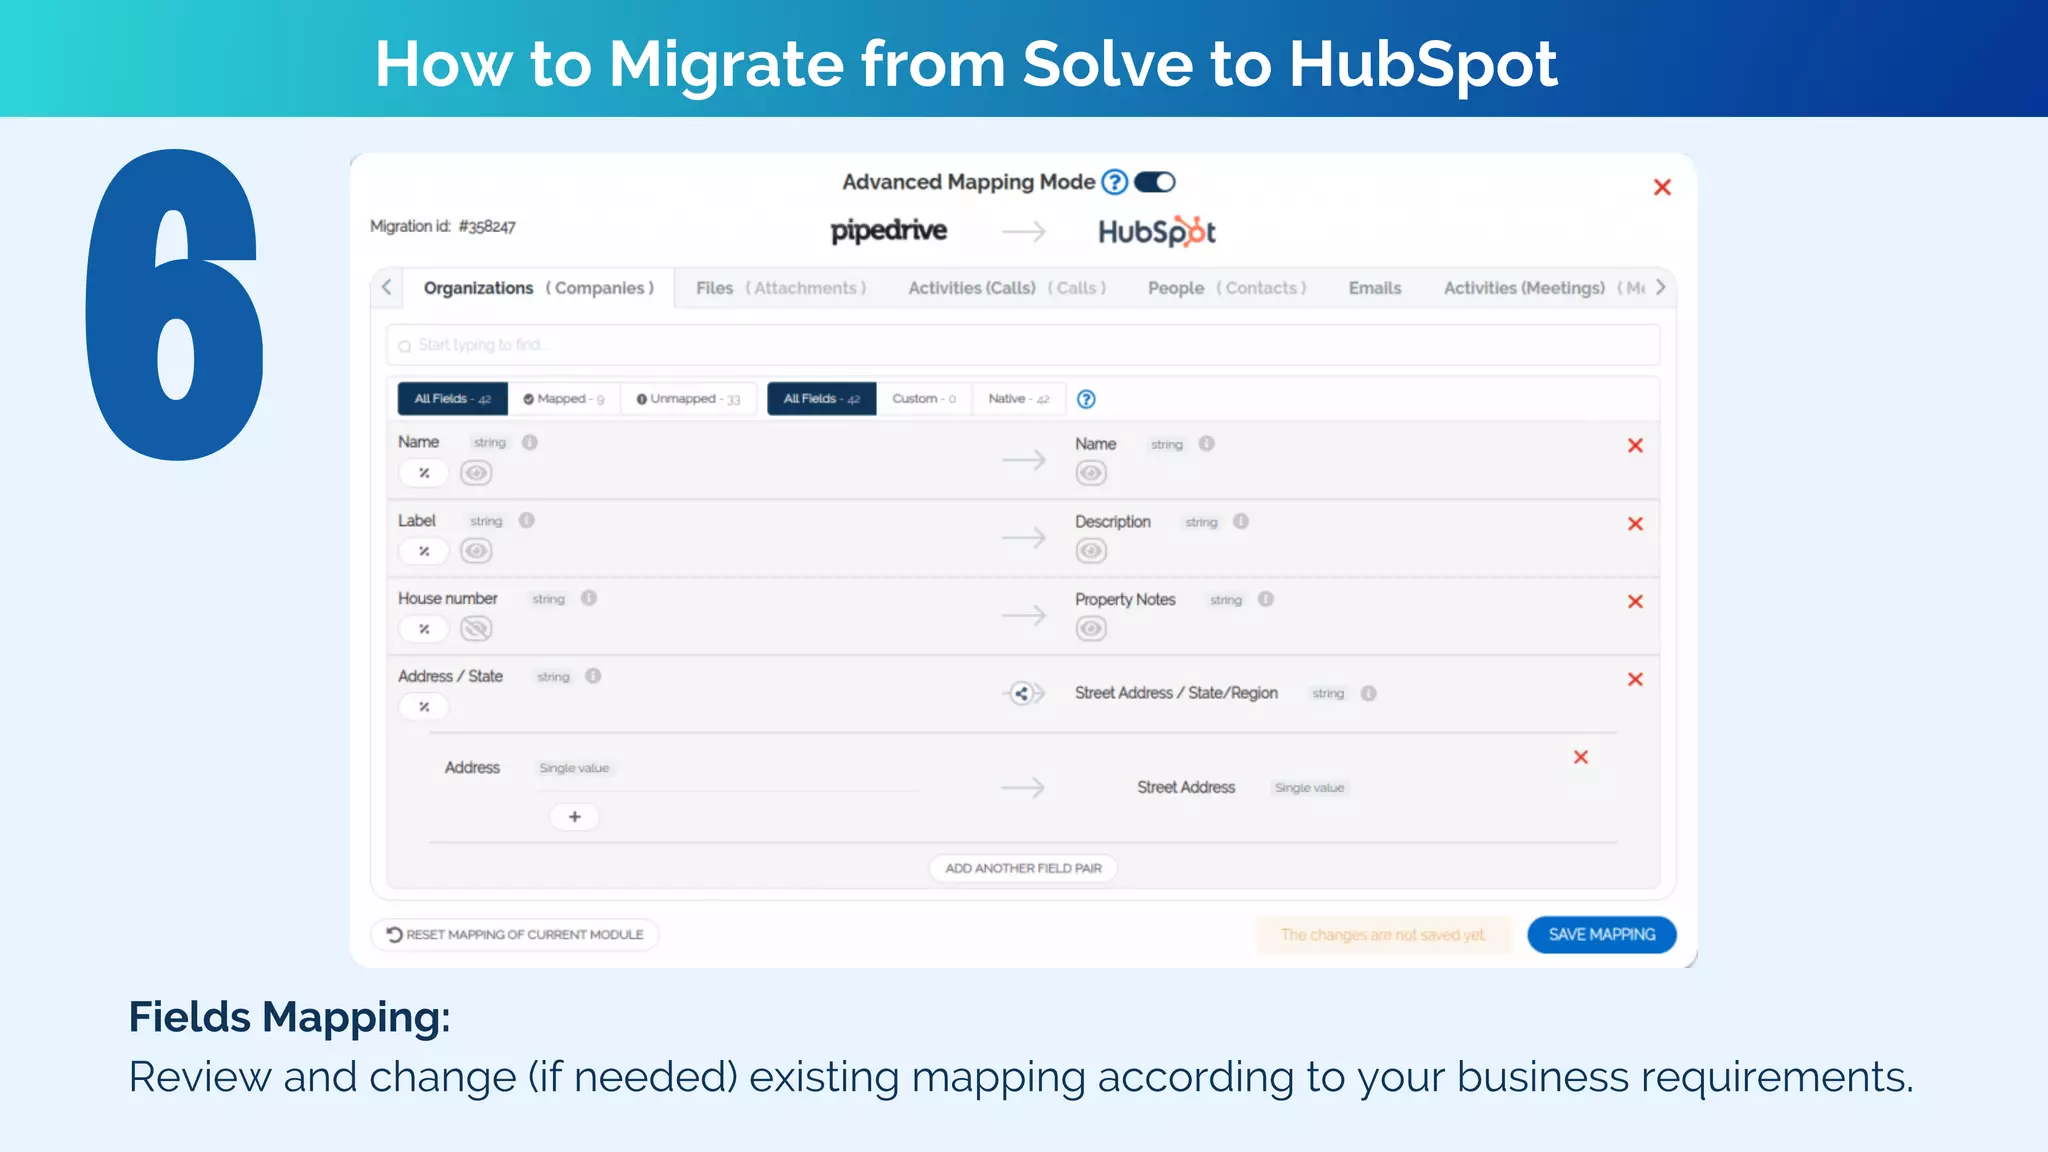Image resolution: width=2048 pixels, height=1152 pixels.
Task: Remove the Label to Description mapping
Action: click(1635, 523)
